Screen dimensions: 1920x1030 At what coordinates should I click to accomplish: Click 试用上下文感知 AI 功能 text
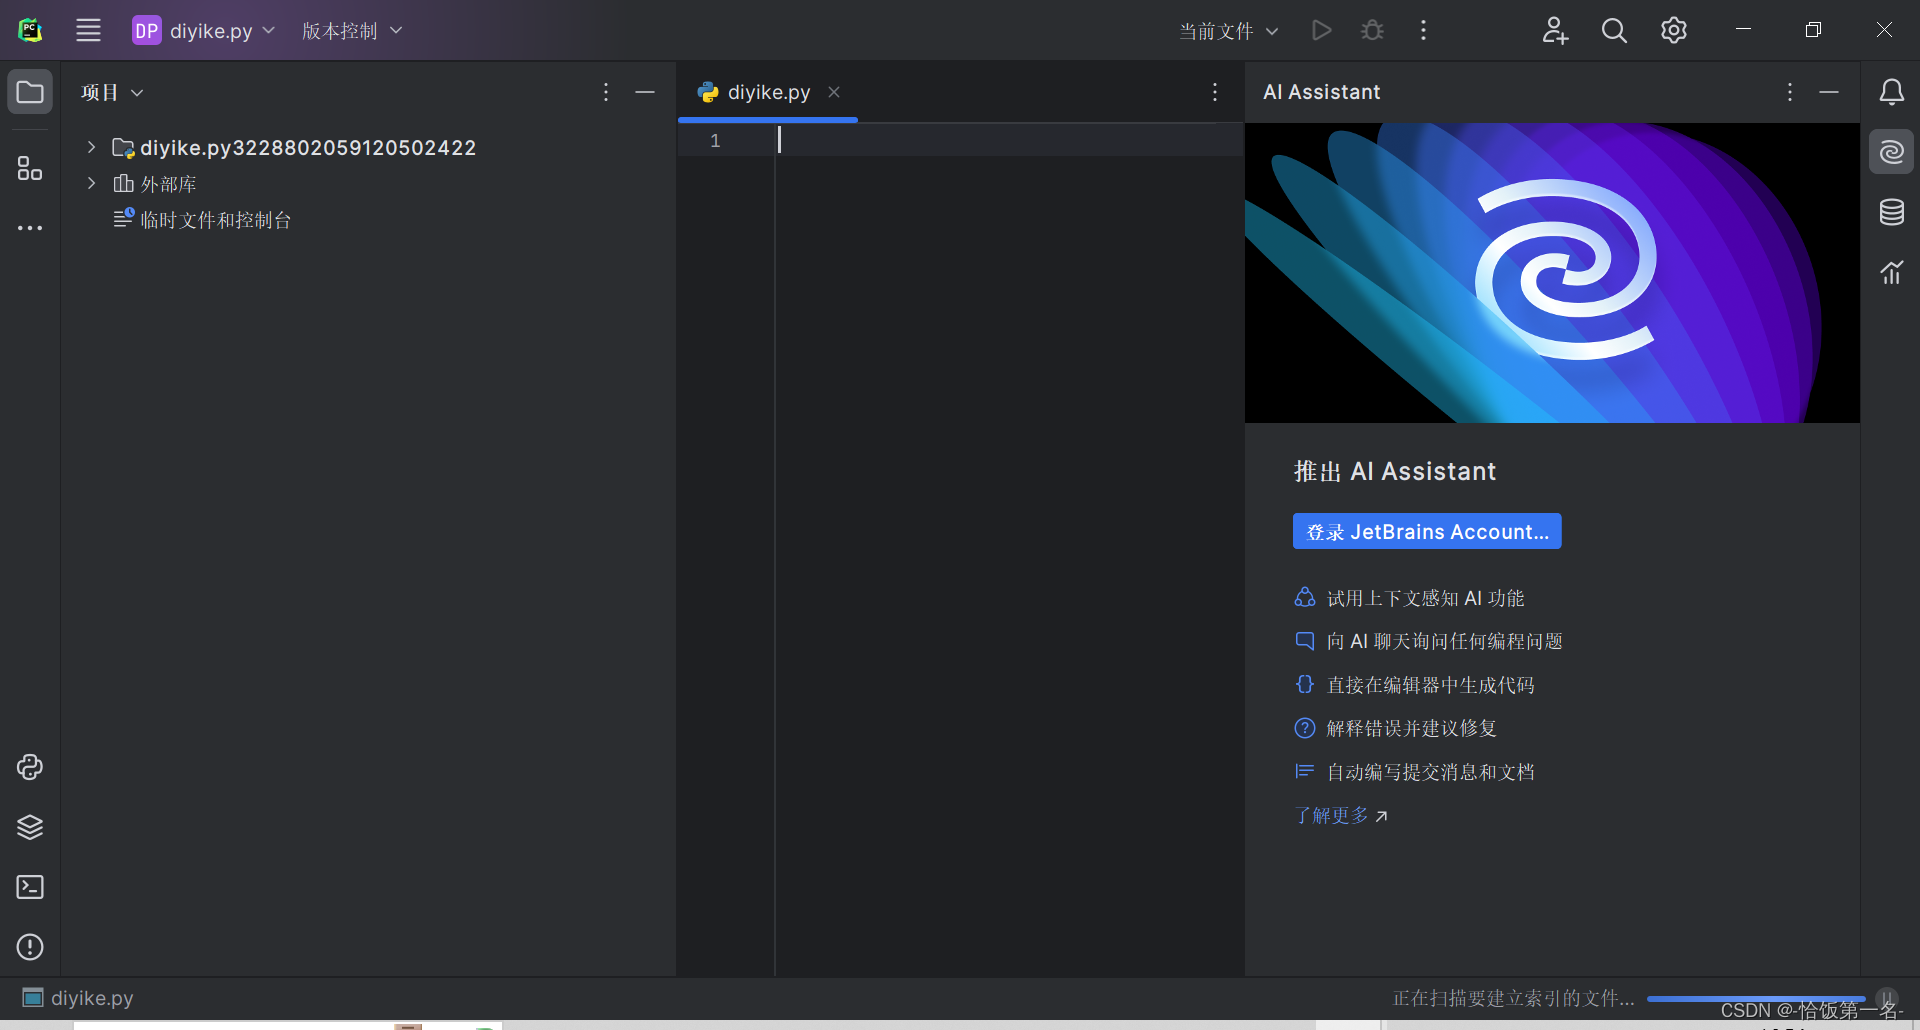pyautogui.click(x=1425, y=598)
